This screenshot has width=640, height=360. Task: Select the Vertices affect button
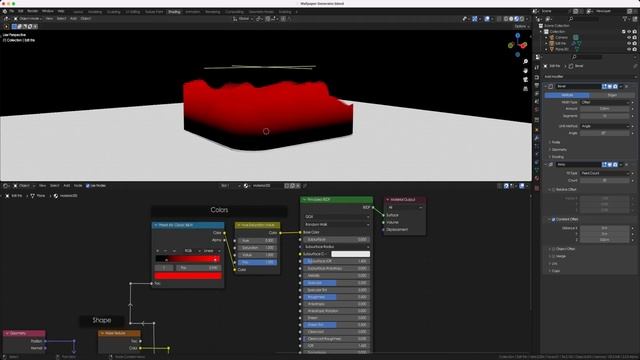[567, 95]
